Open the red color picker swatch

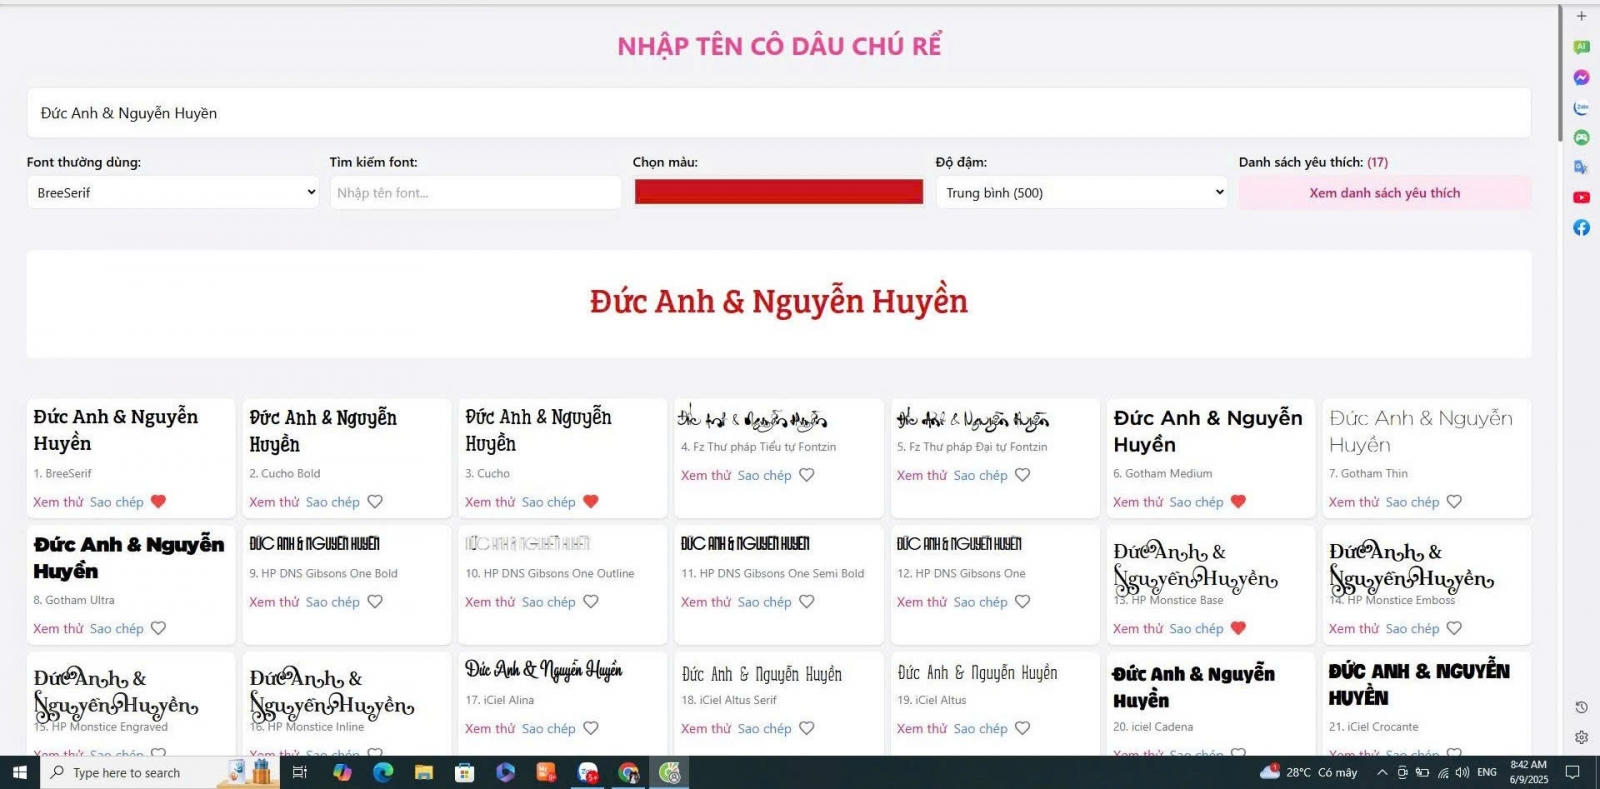click(778, 192)
